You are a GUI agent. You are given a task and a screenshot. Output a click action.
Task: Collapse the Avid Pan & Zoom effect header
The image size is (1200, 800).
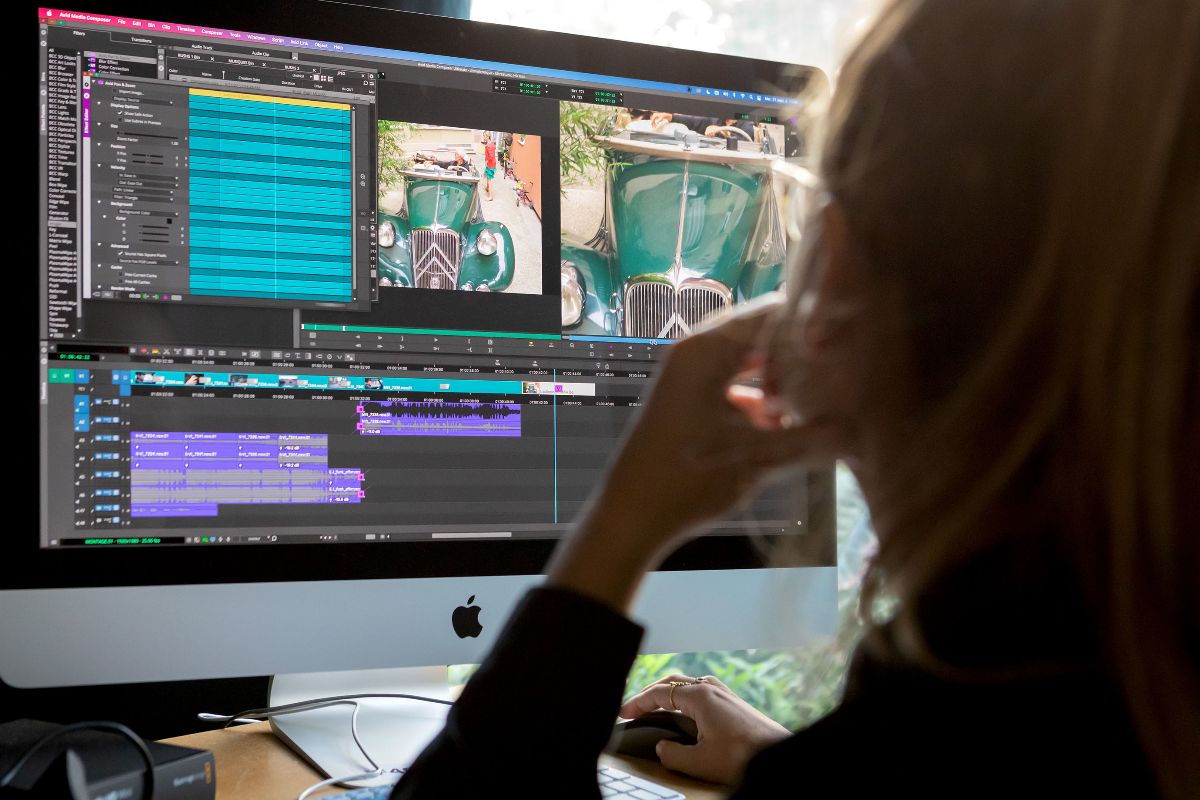click(94, 82)
